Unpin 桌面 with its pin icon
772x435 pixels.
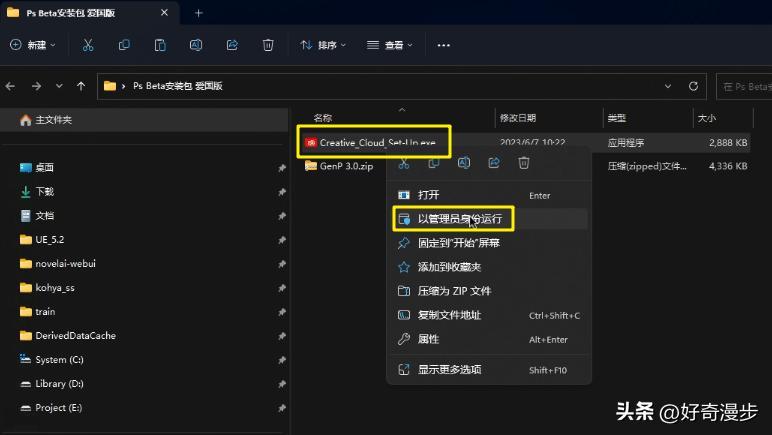pos(282,168)
